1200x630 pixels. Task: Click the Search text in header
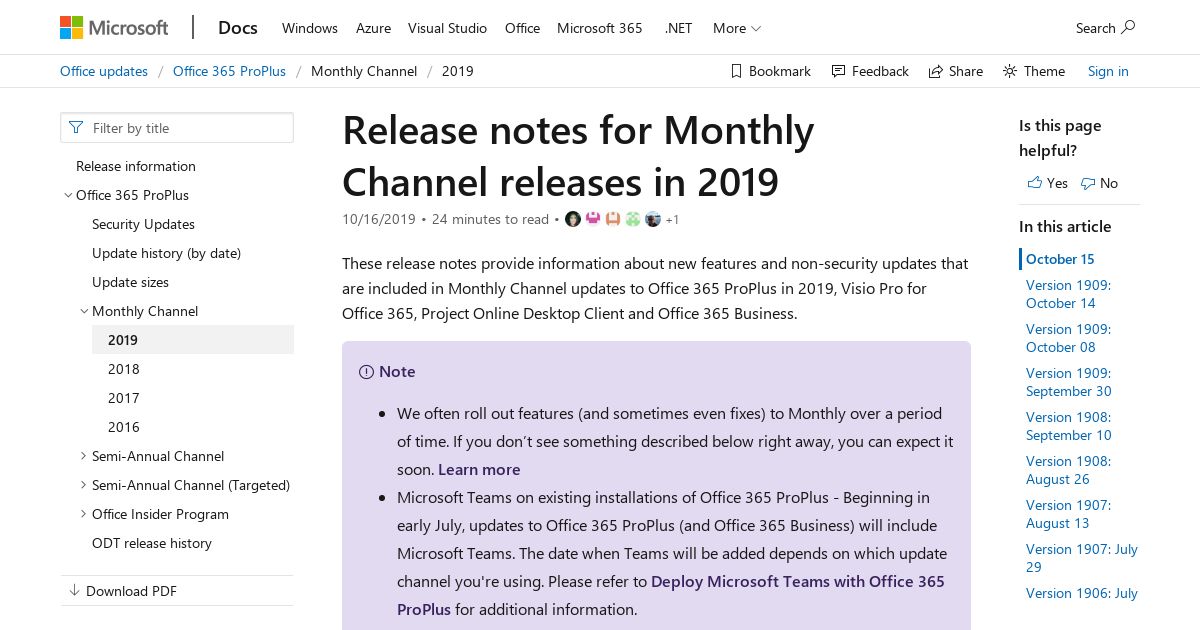[1095, 28]
